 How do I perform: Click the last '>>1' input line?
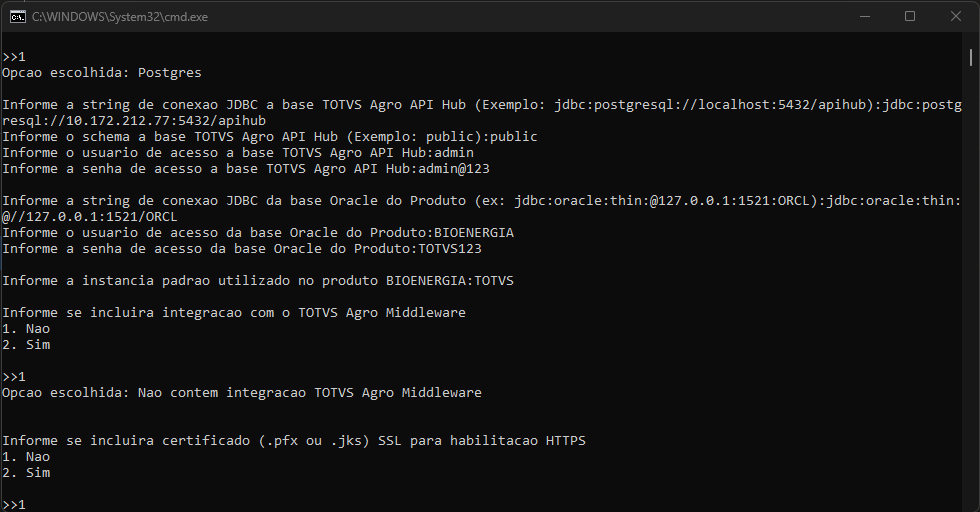pos(14,505)
